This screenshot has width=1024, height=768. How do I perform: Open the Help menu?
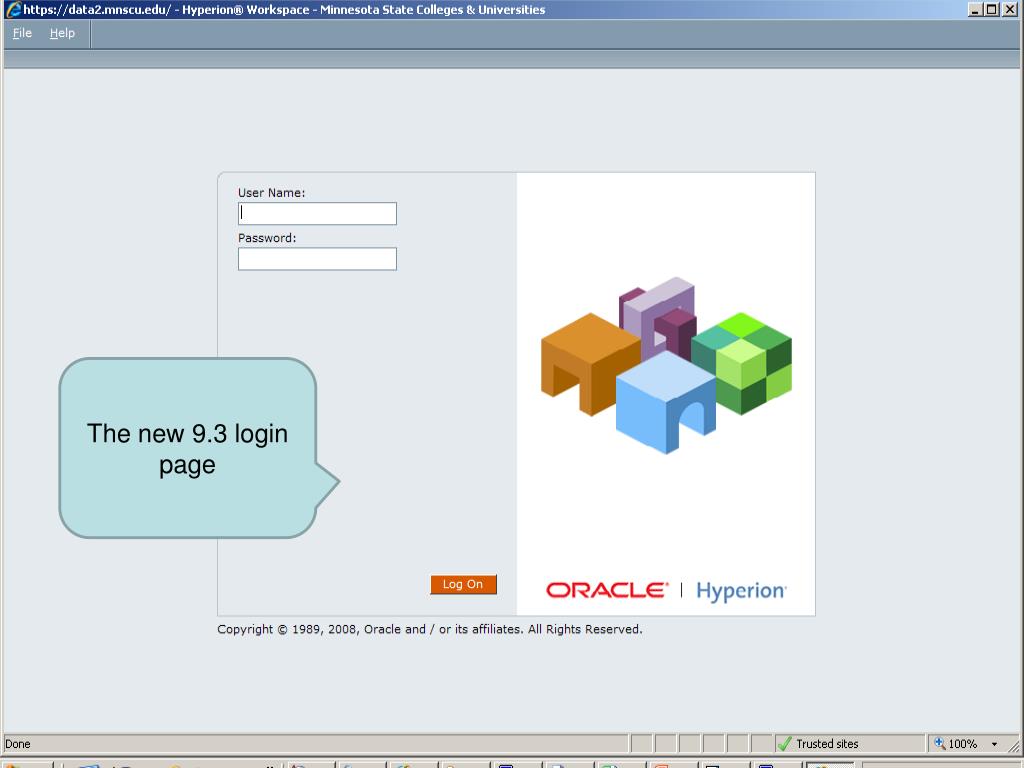tap(62, 33)
